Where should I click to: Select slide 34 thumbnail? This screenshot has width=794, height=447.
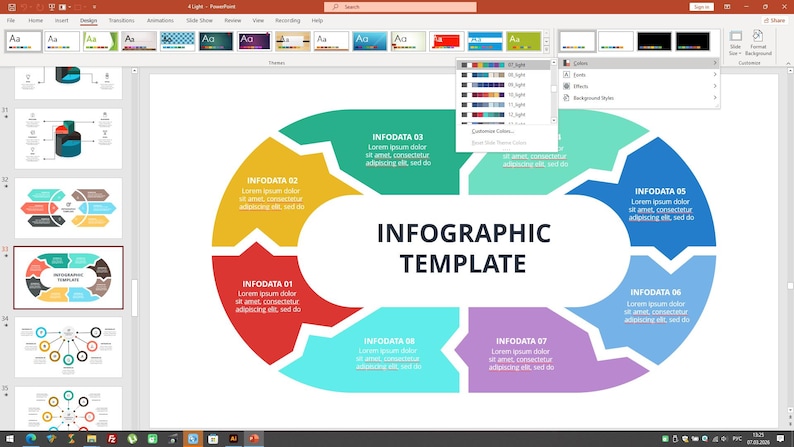pyautogui.click(x=68, y=347)
